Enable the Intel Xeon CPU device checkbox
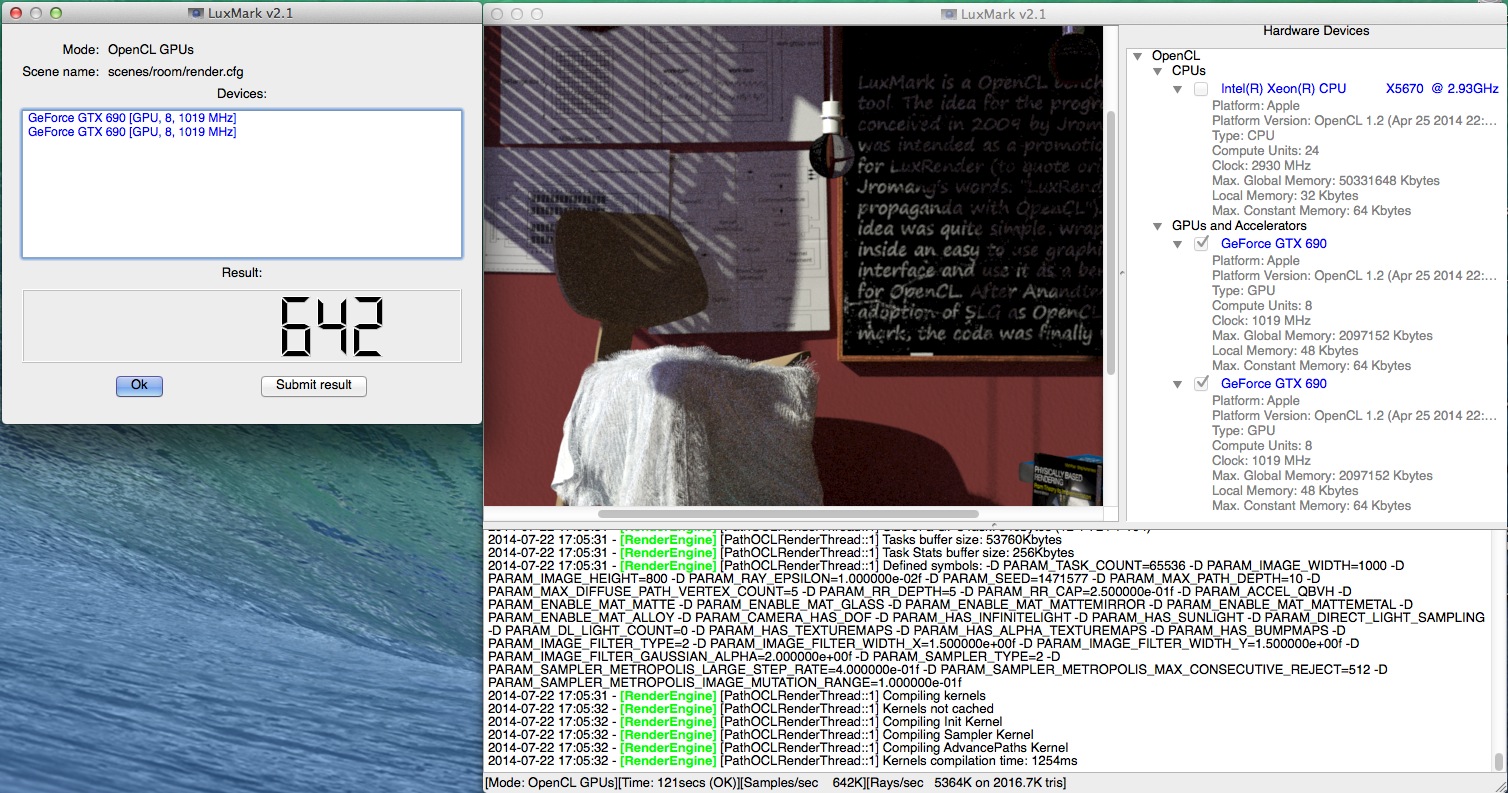1508x793 pixels. [1201, 89]
